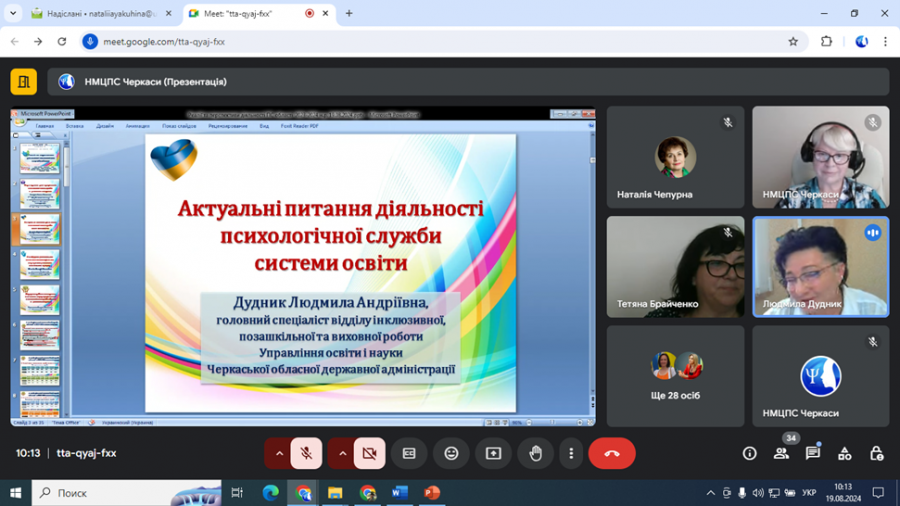This screenshot has height=506, width=900.
Task: Open File Explorer from the taskbar
Action: click(335, 493)
